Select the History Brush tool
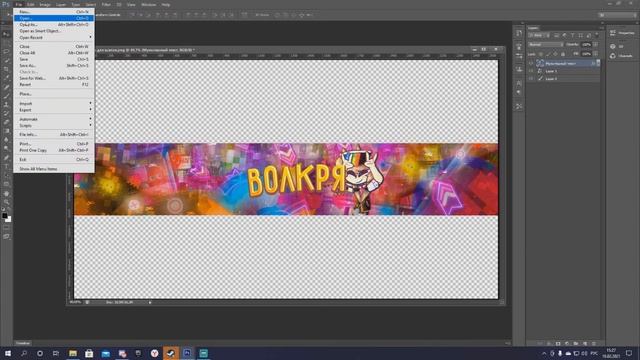Image resolution: width=640 pixels, height=360 pixels. [x=6, y=113]
